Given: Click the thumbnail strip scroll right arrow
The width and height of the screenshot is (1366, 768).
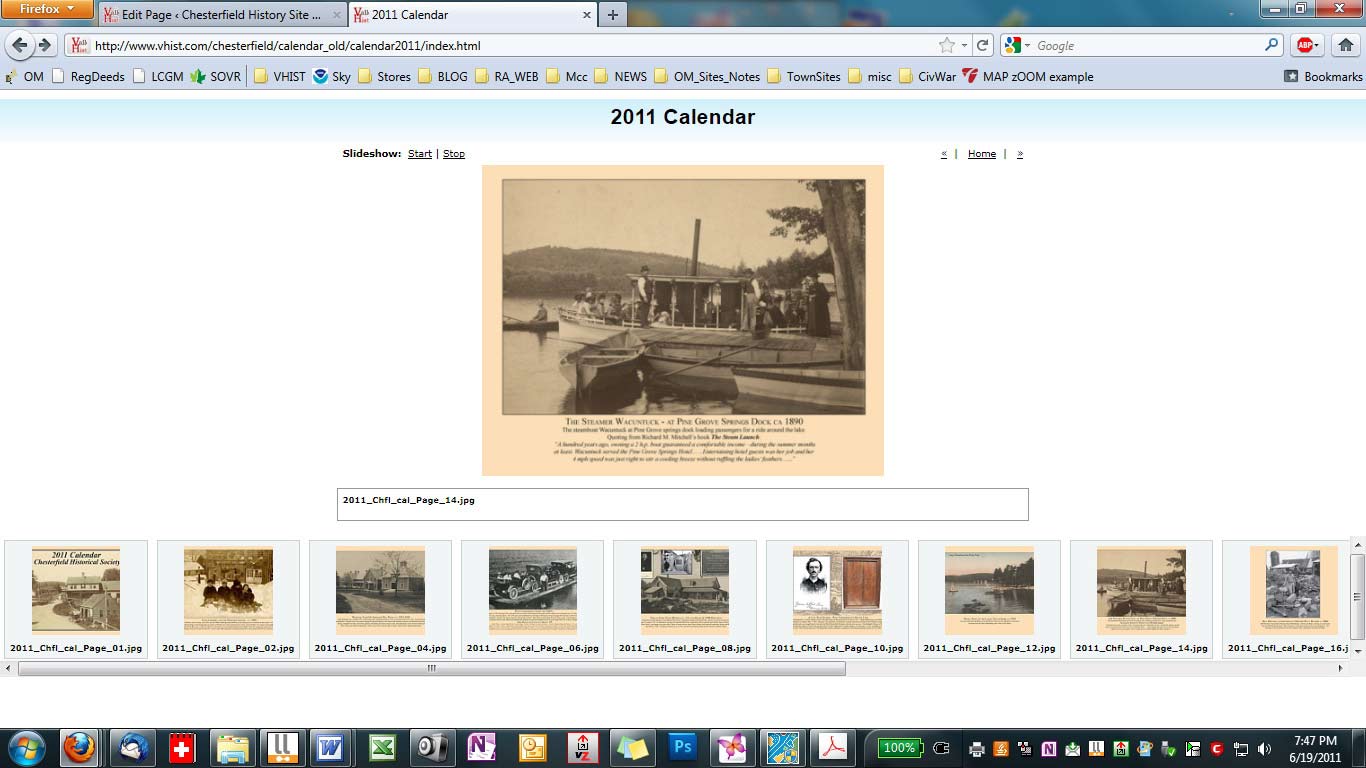Looking at the screenshot, I should (x=1340, y=668).
